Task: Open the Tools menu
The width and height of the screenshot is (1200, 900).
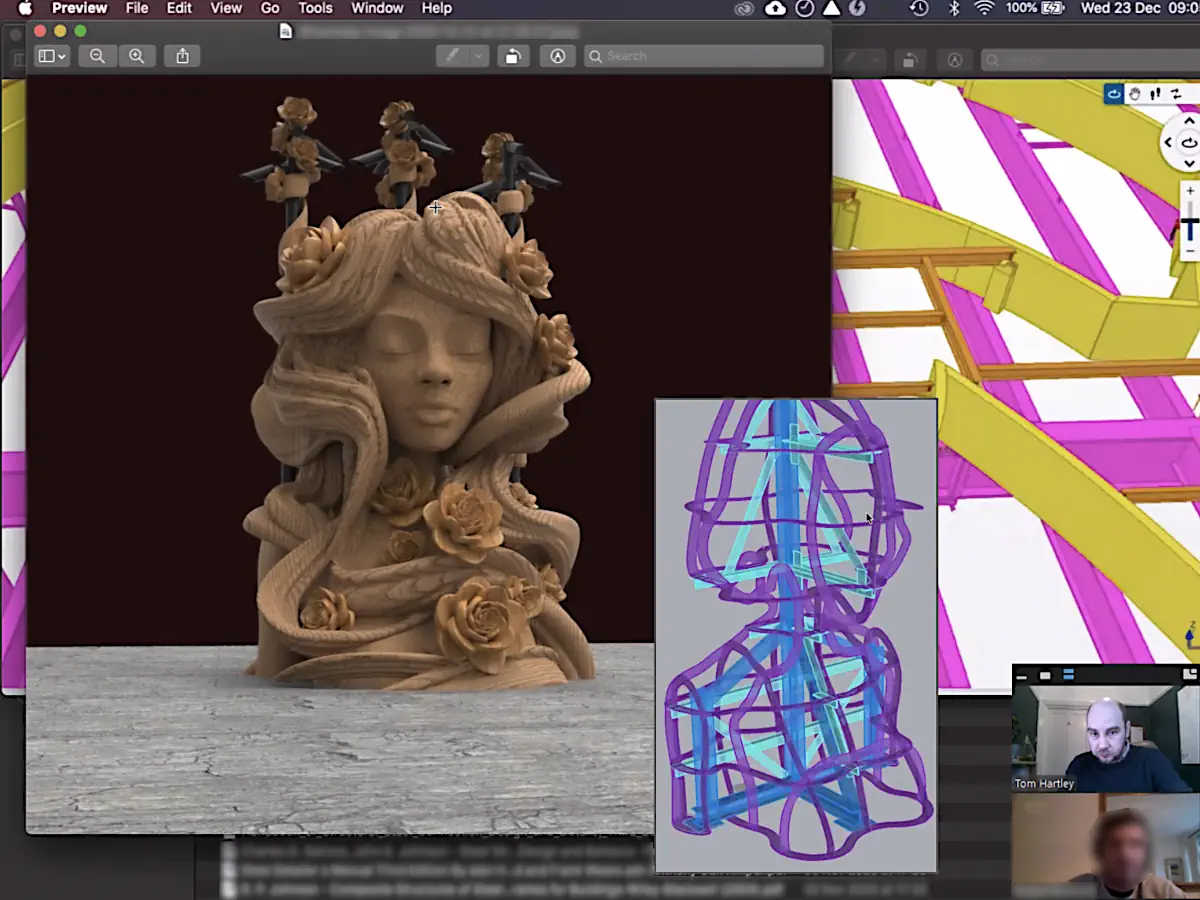Action: tap(315, 8)
